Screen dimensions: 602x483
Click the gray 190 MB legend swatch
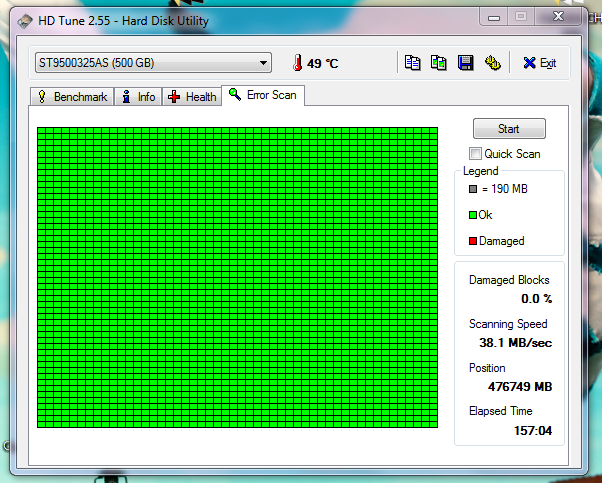473,189
